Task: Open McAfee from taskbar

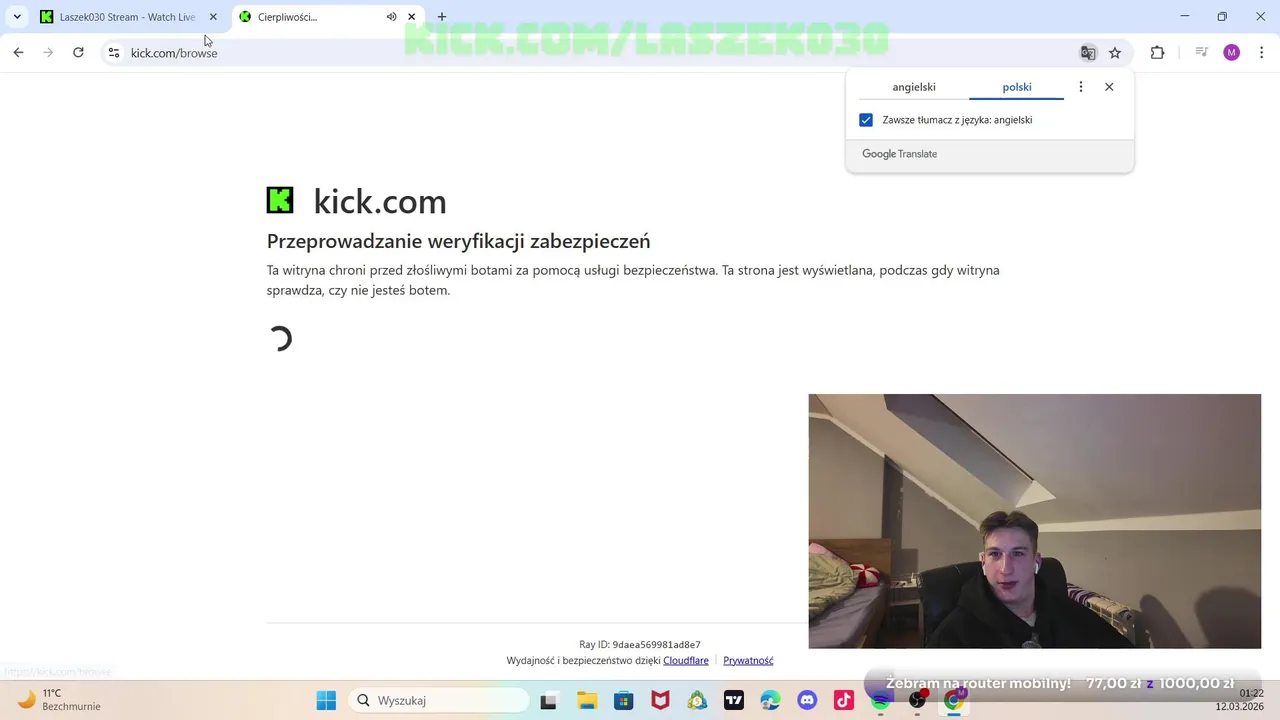Action: point(660,701)
